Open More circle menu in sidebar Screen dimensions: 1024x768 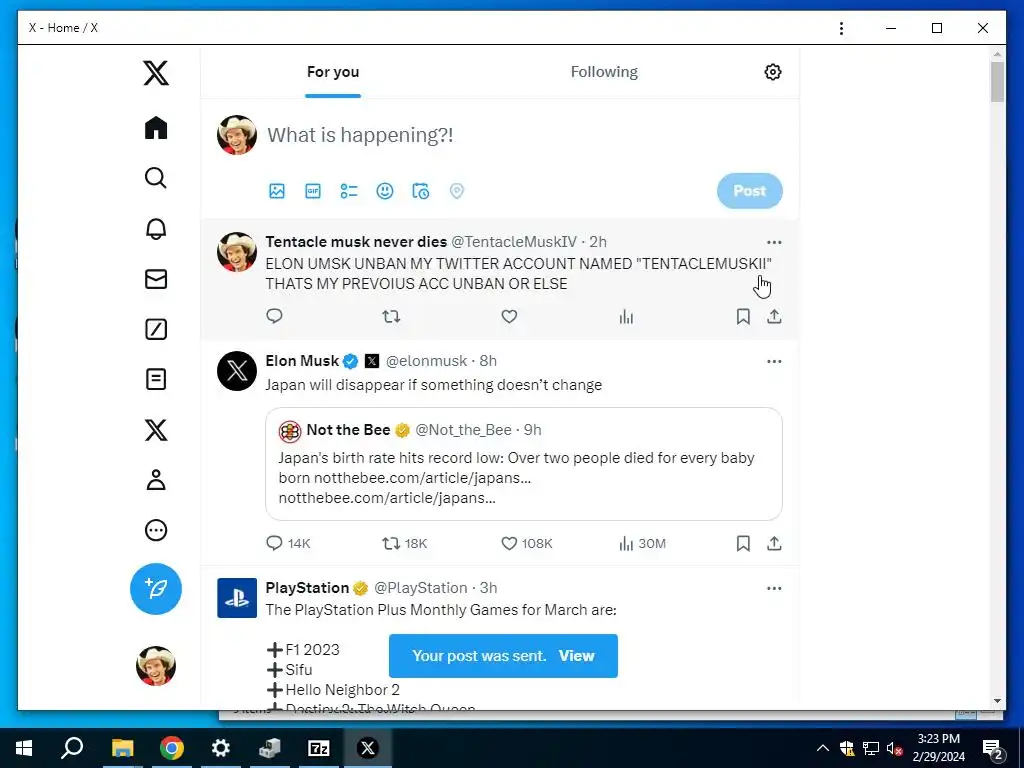pyautogui.click(x=156, y=530)
